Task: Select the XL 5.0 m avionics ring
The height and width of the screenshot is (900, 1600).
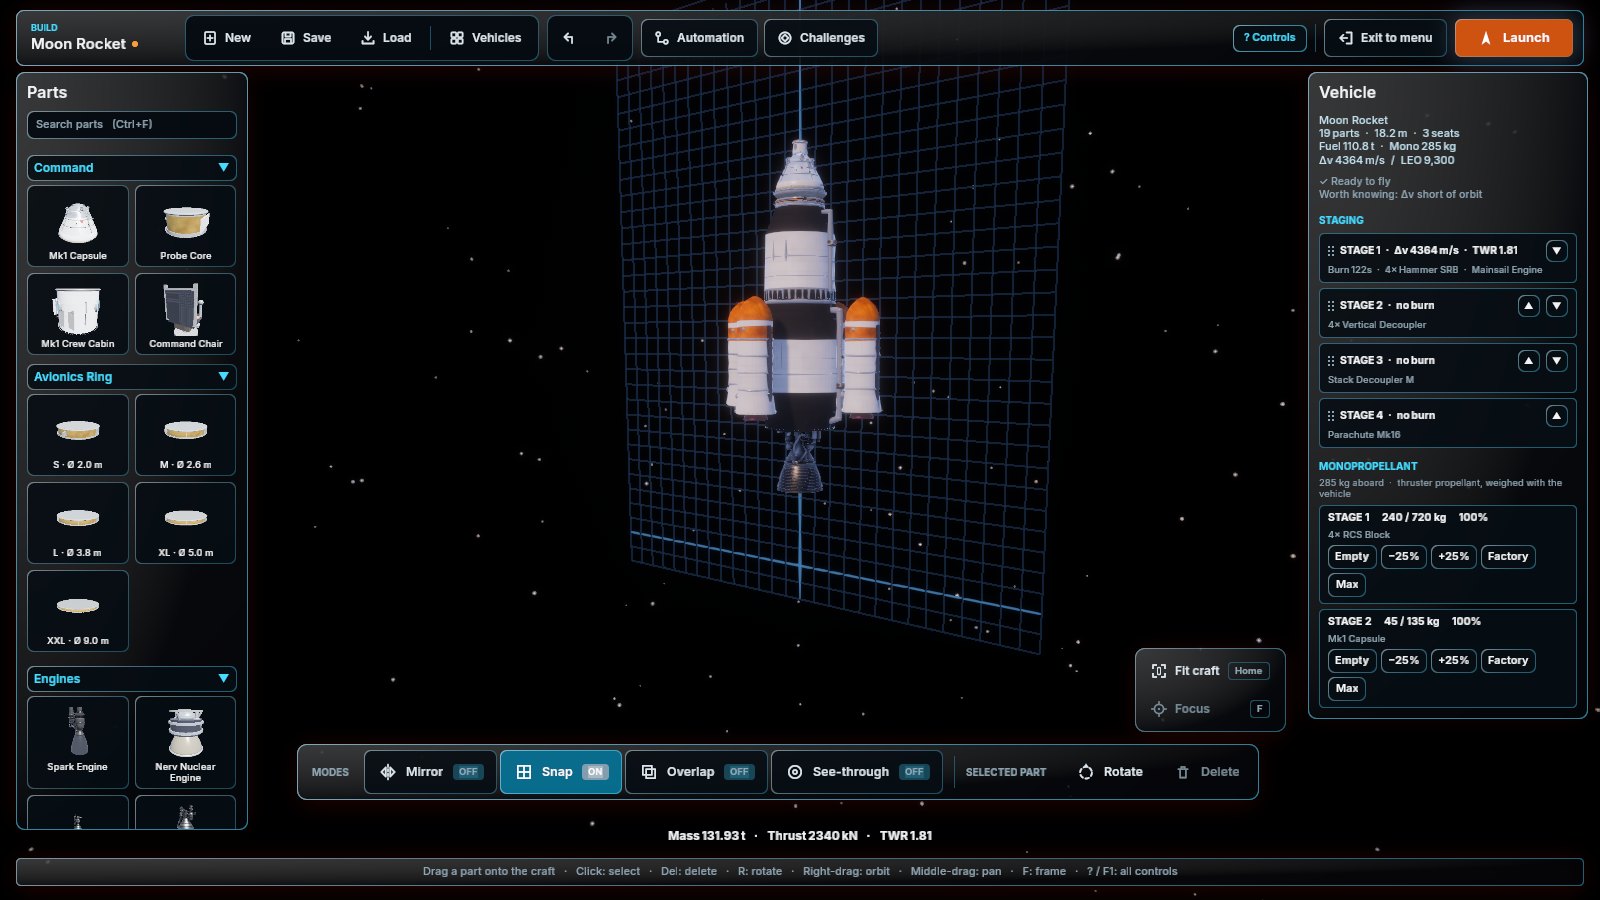Action: (x=185, y=523)
